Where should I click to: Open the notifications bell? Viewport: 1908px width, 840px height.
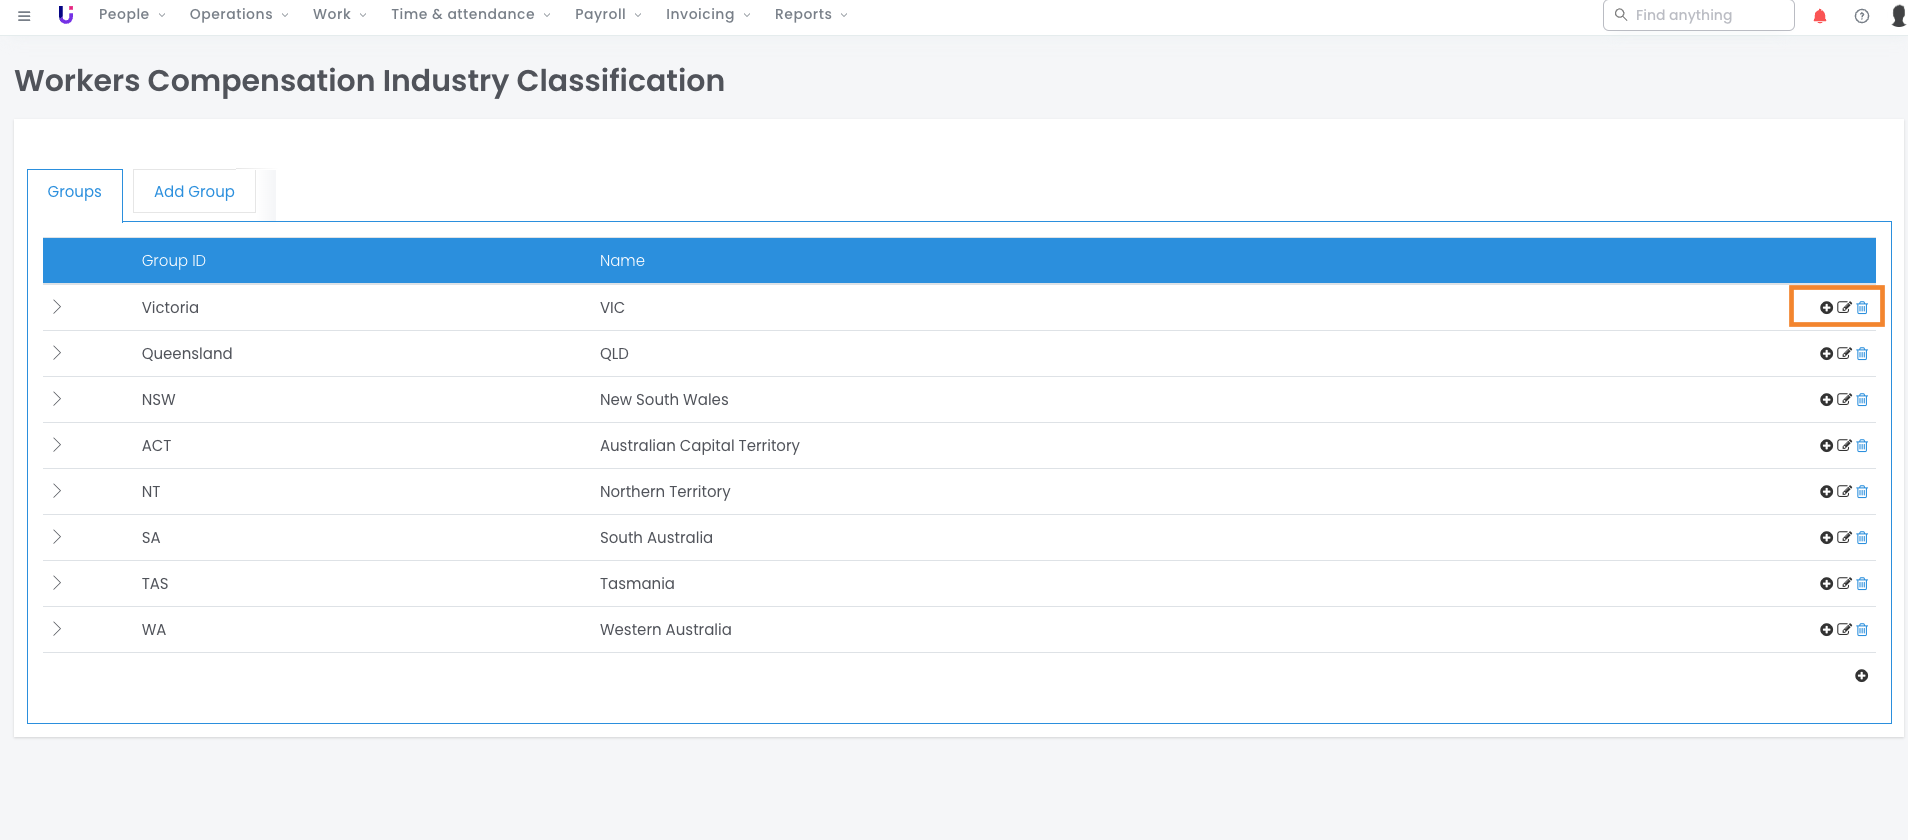1820,16
